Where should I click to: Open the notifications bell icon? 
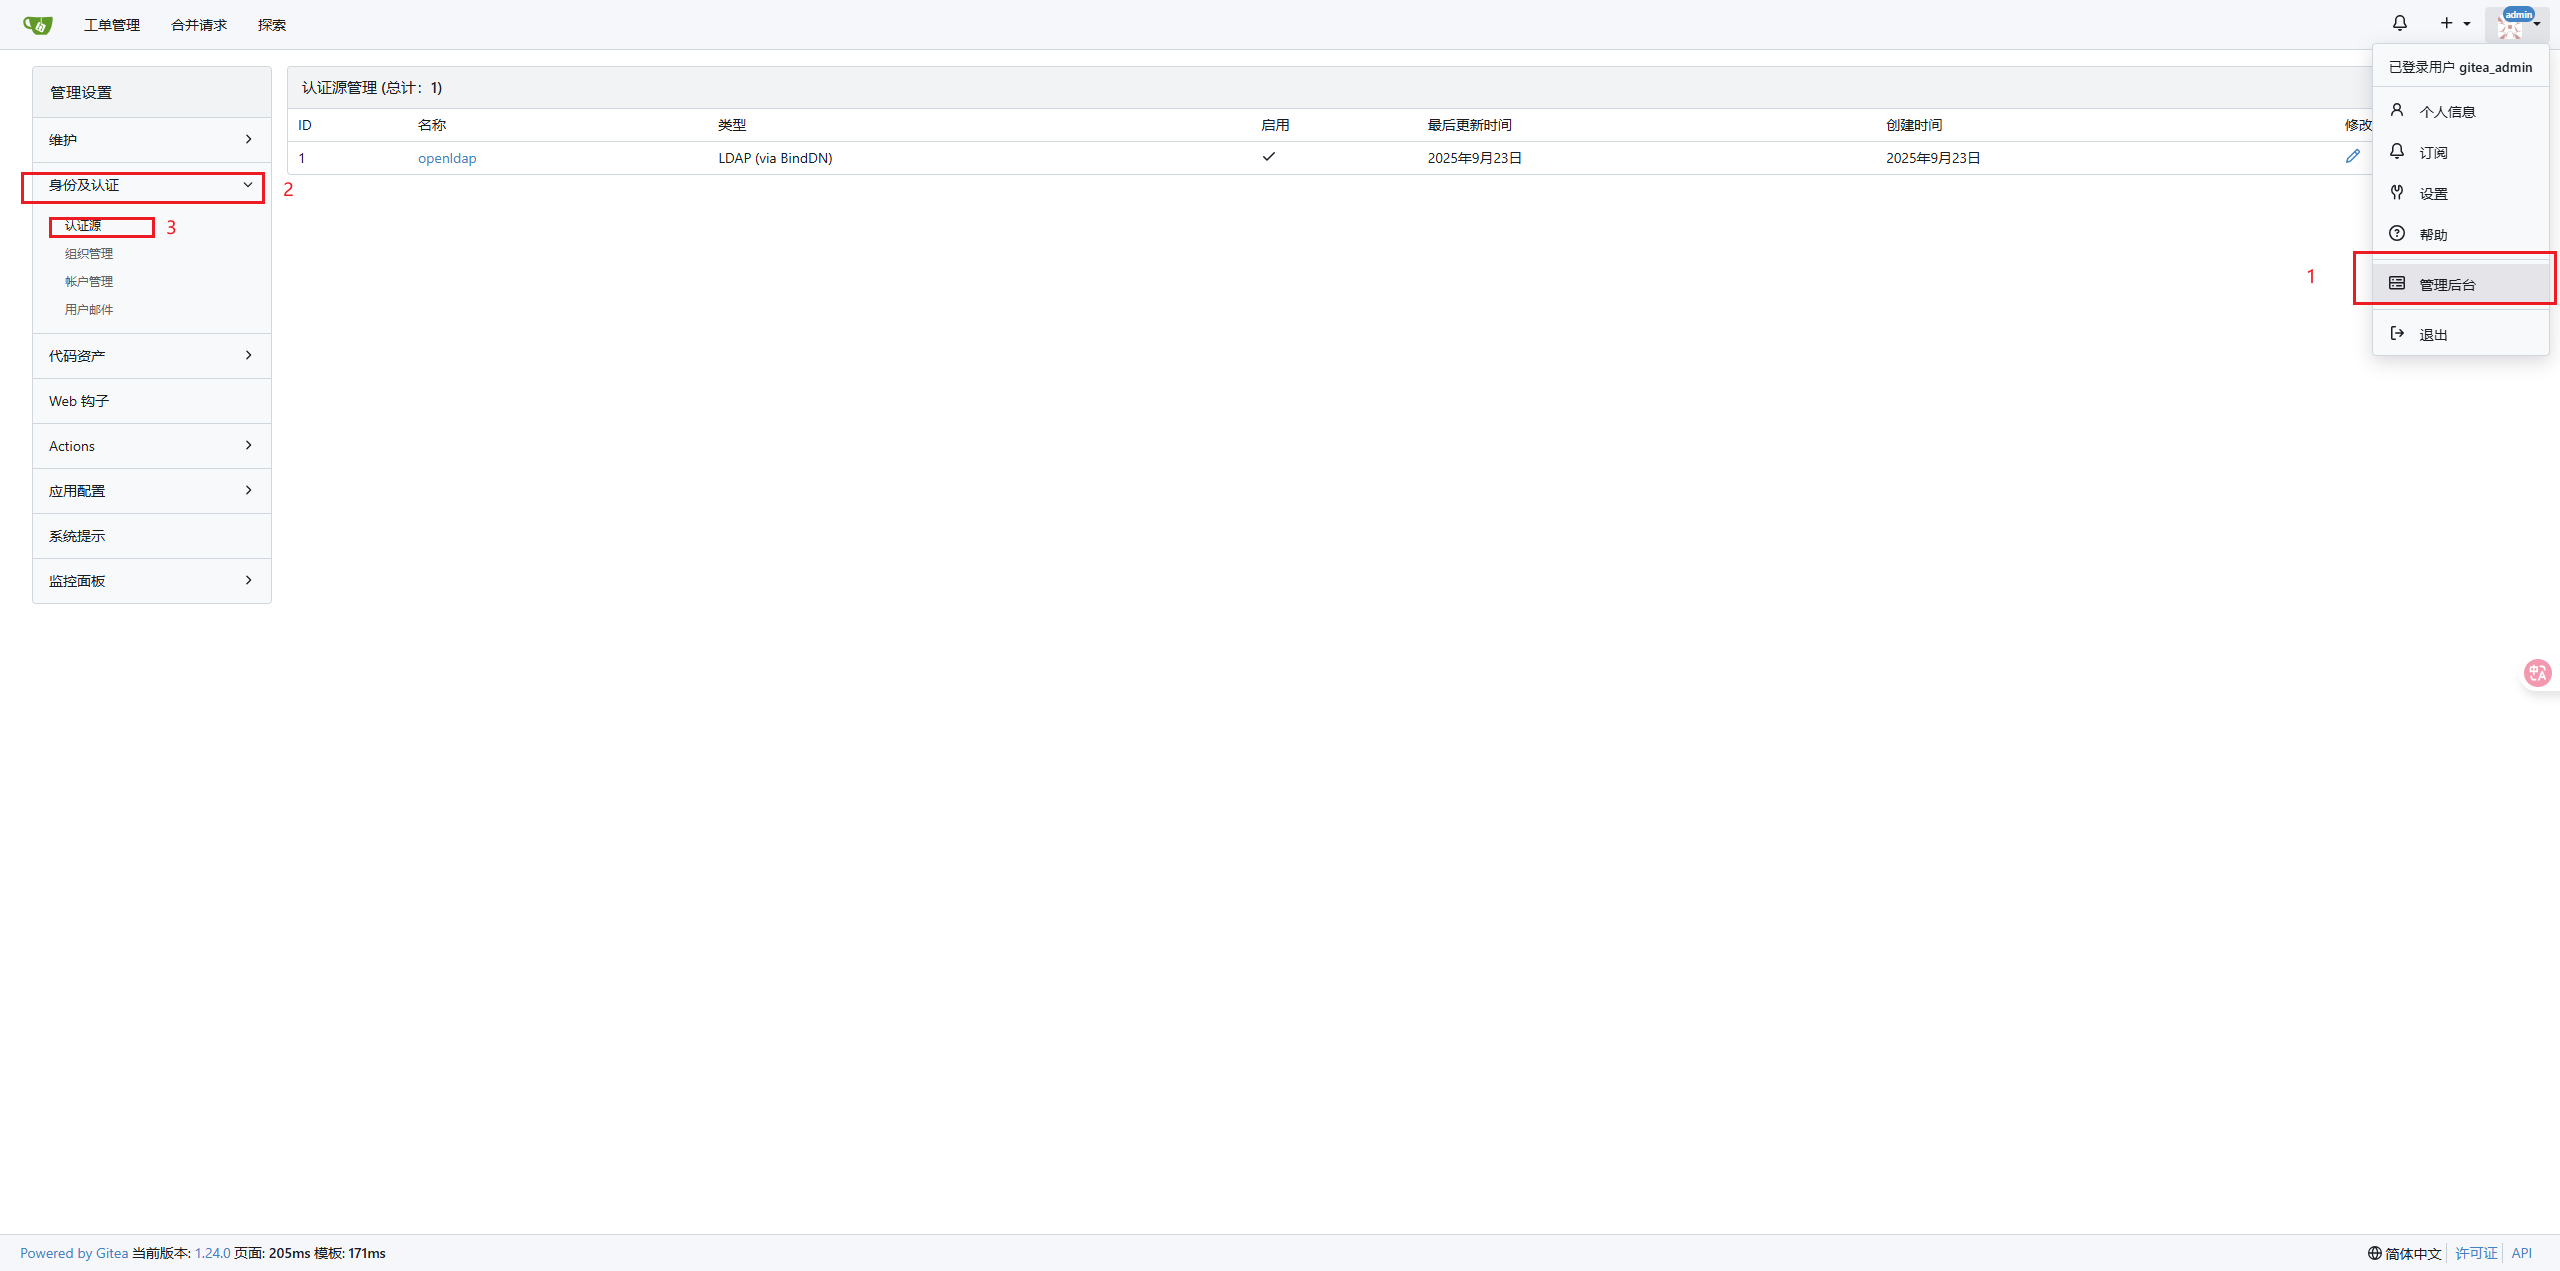2399,23
